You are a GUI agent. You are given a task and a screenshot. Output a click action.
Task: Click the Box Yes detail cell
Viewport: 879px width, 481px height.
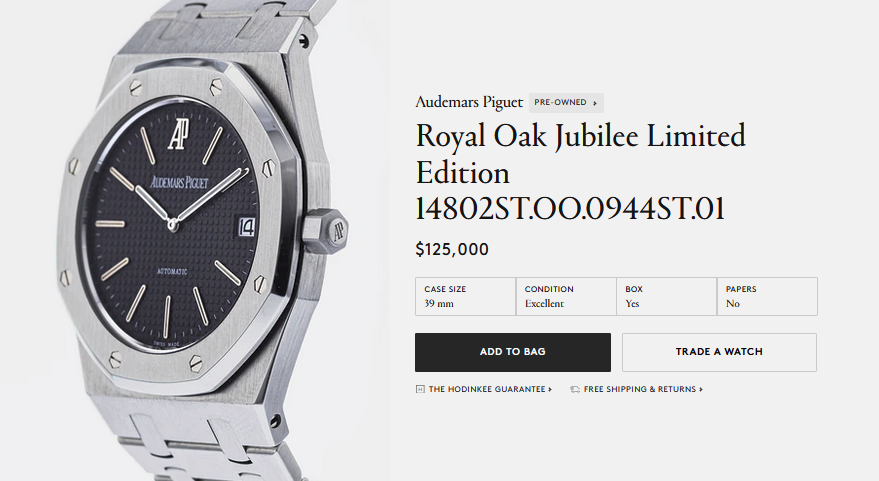[x=667, y=296]
